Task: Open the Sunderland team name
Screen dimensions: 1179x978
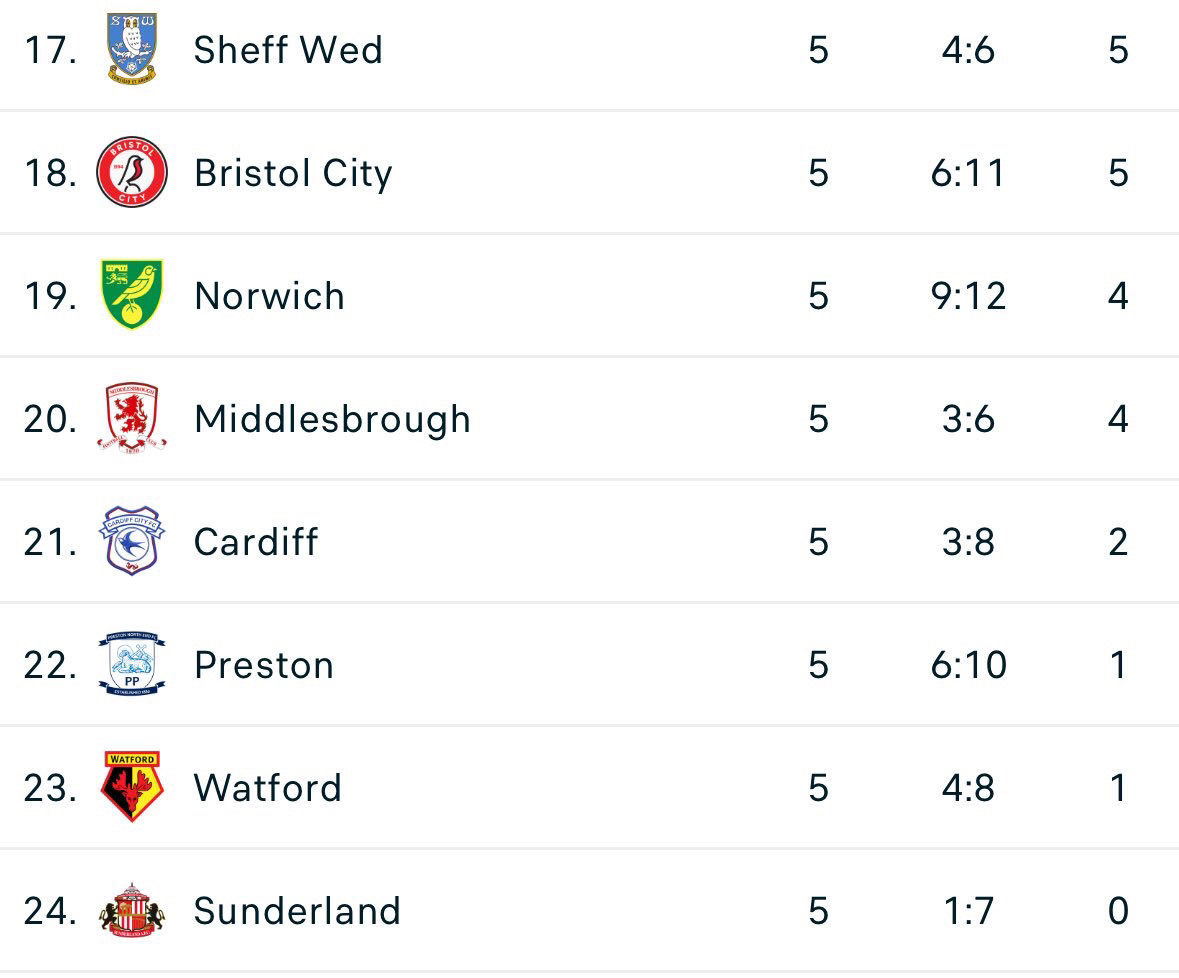Action: (x=297, y=911)
